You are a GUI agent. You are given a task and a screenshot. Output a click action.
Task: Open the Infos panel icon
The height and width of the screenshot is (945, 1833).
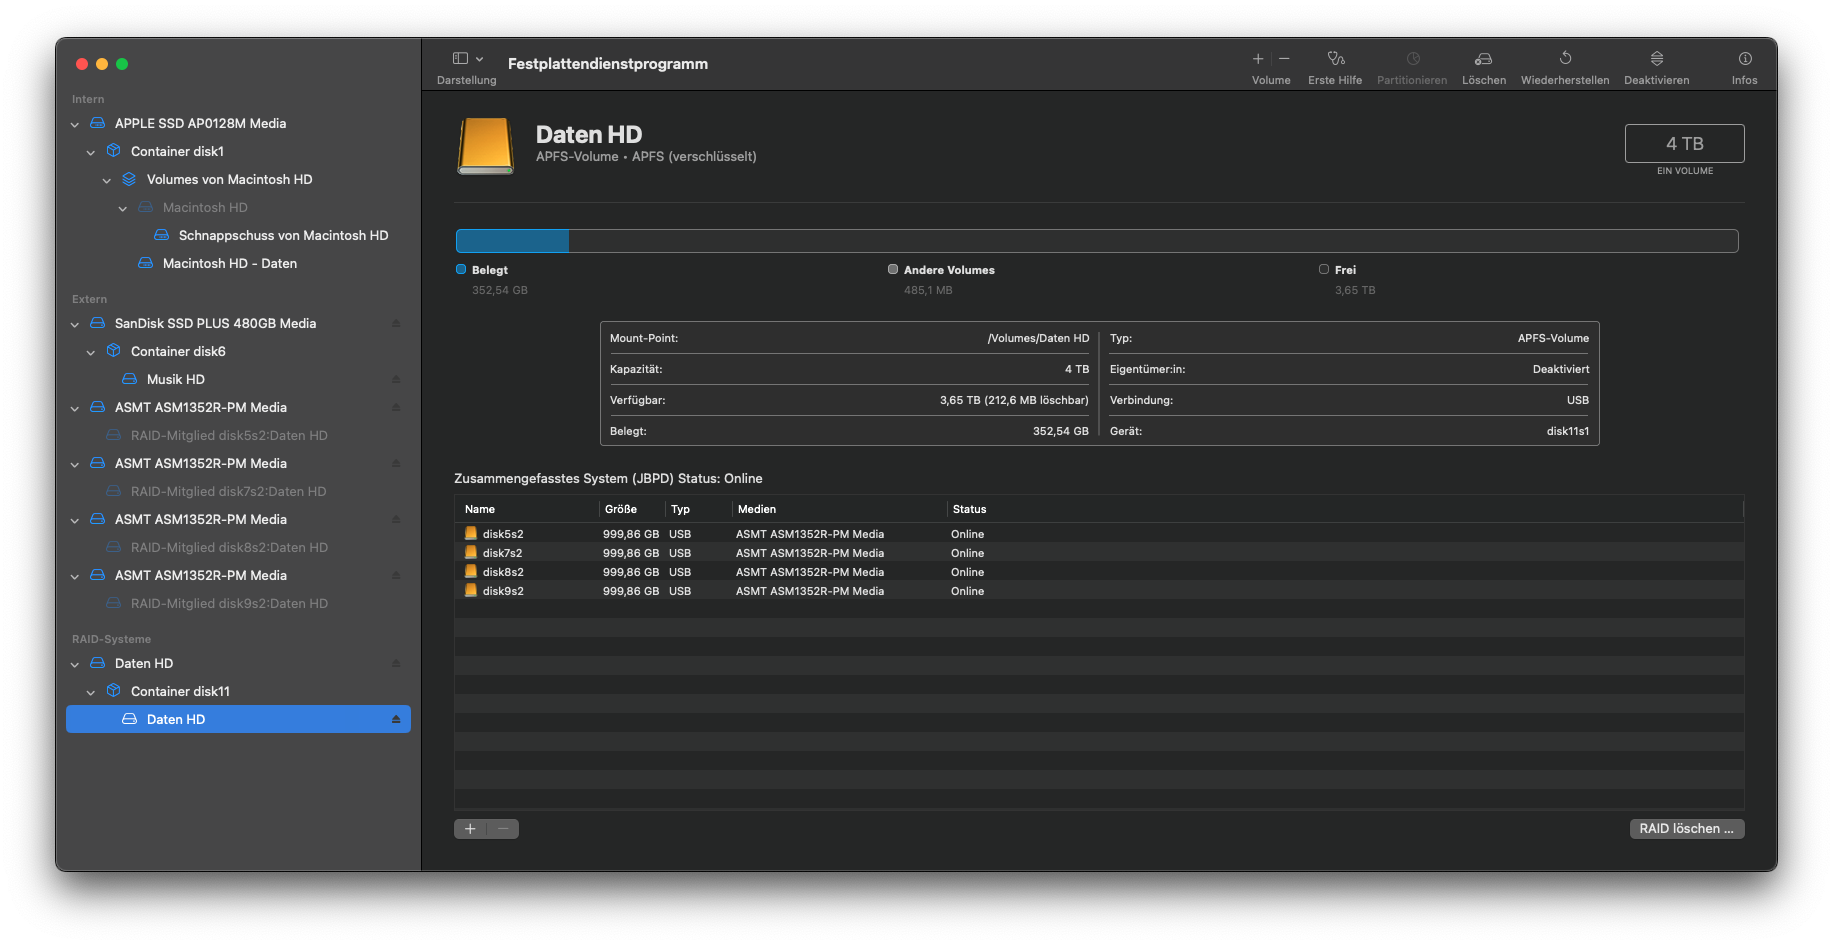1744,59
